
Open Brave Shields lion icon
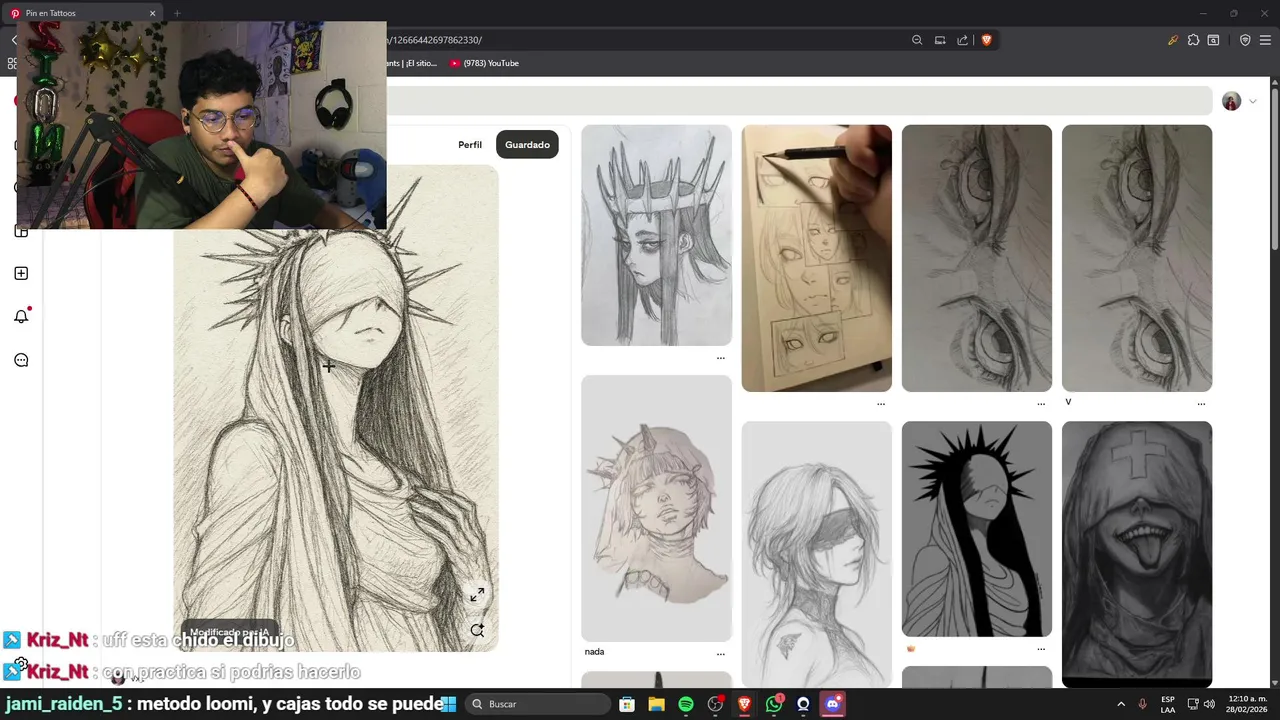[x=986, y=40]
